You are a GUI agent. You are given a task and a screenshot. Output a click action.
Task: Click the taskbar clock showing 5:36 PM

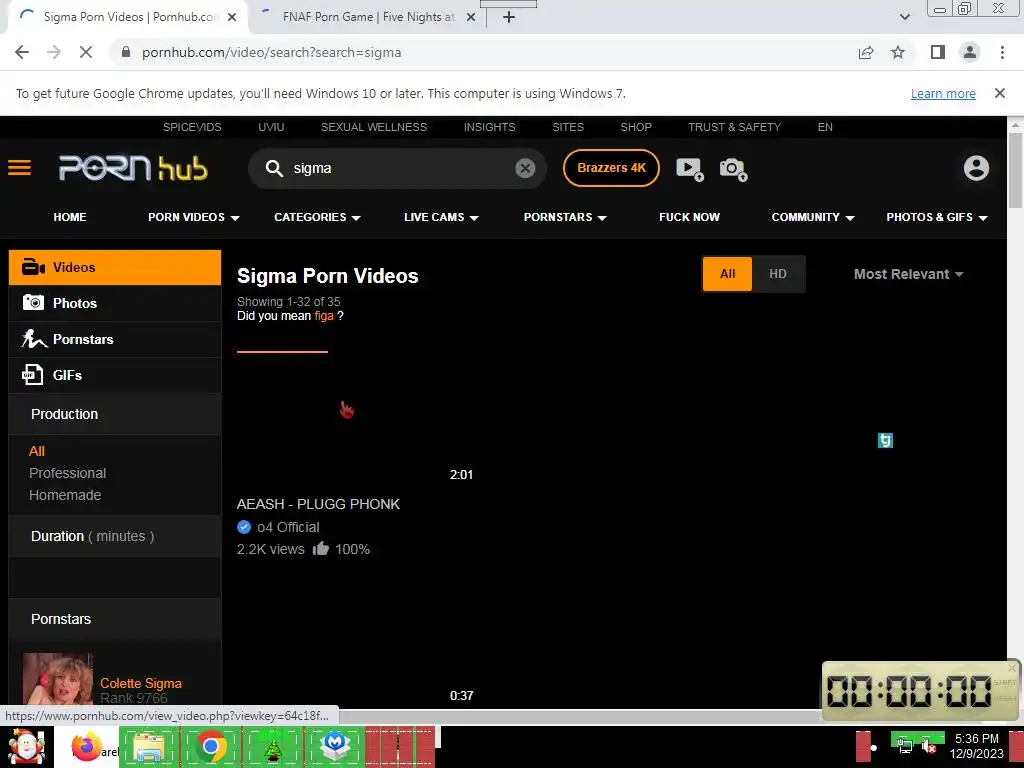[976, 746]
